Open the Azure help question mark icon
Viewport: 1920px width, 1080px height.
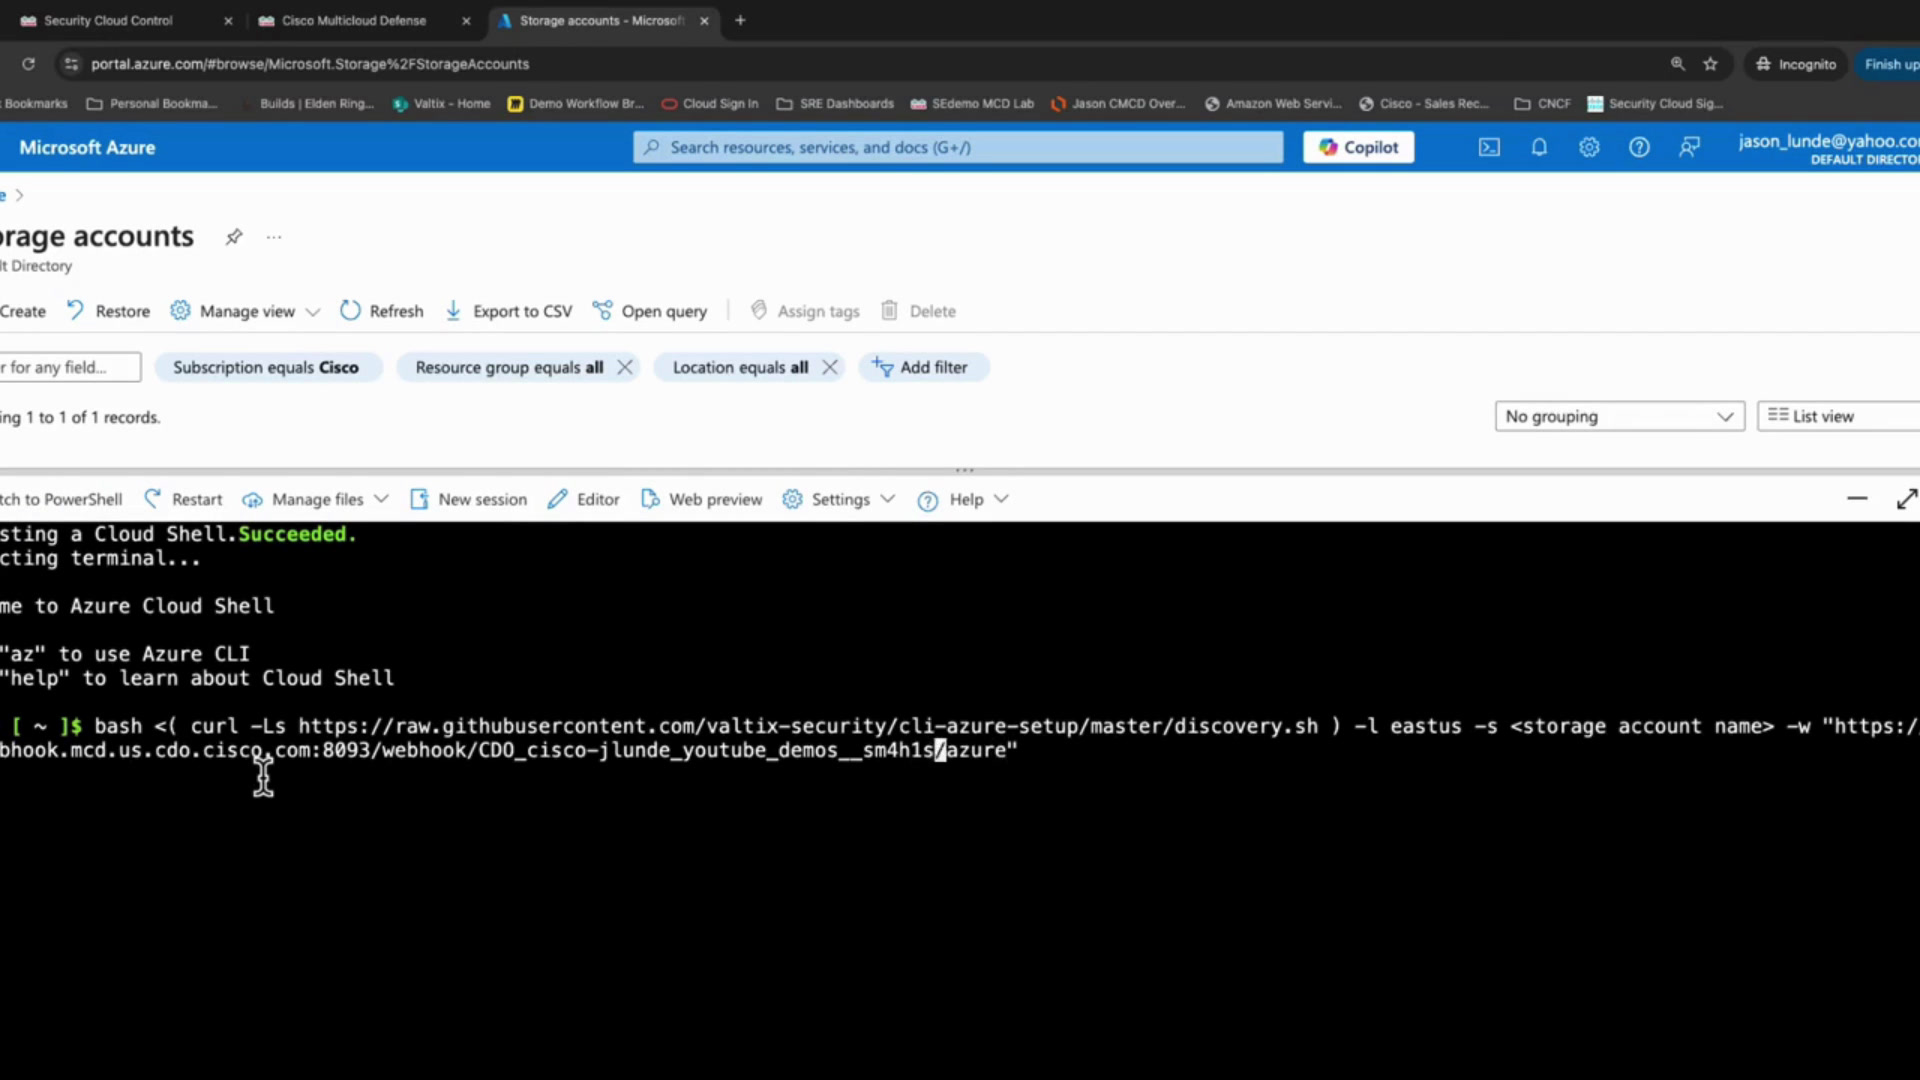click(x=1639, y=147)
